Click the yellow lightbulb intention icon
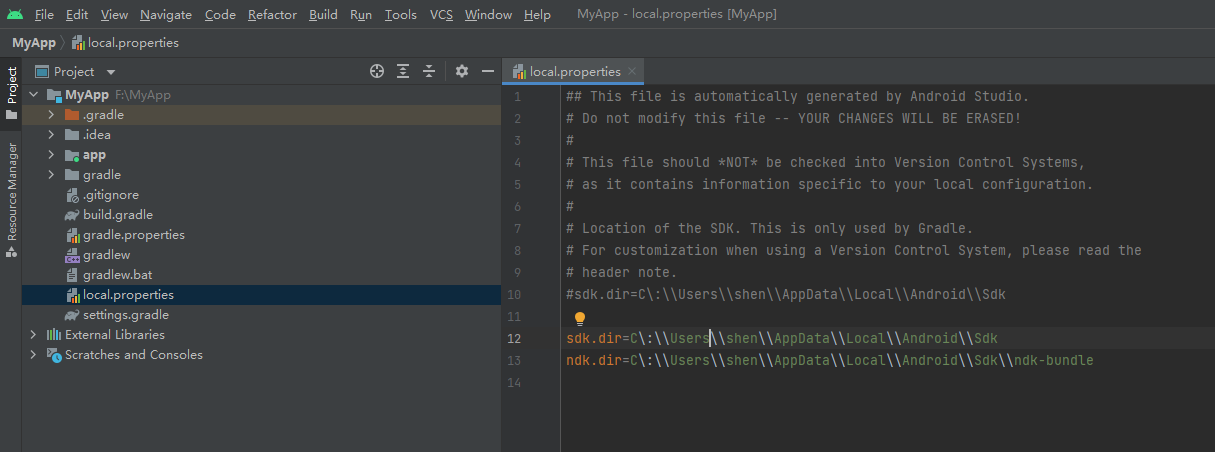 [579, 318]
